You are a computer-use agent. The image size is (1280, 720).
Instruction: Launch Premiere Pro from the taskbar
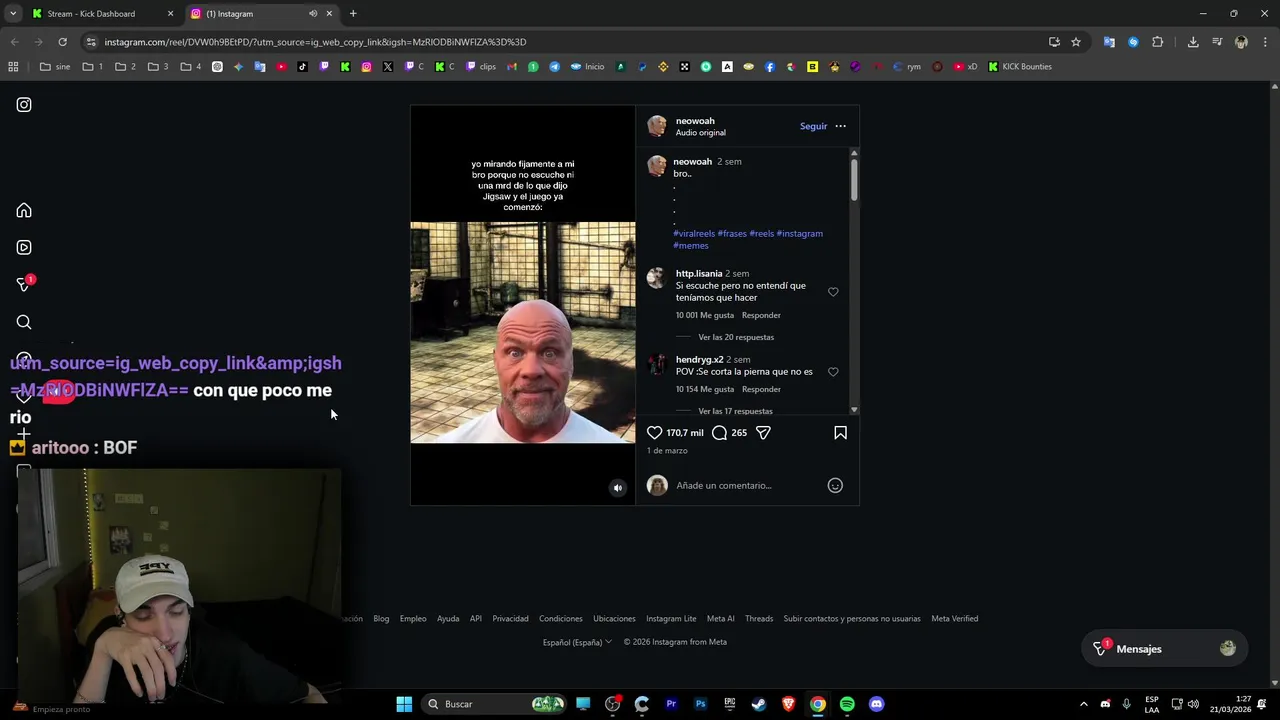[x=671, y=704]
